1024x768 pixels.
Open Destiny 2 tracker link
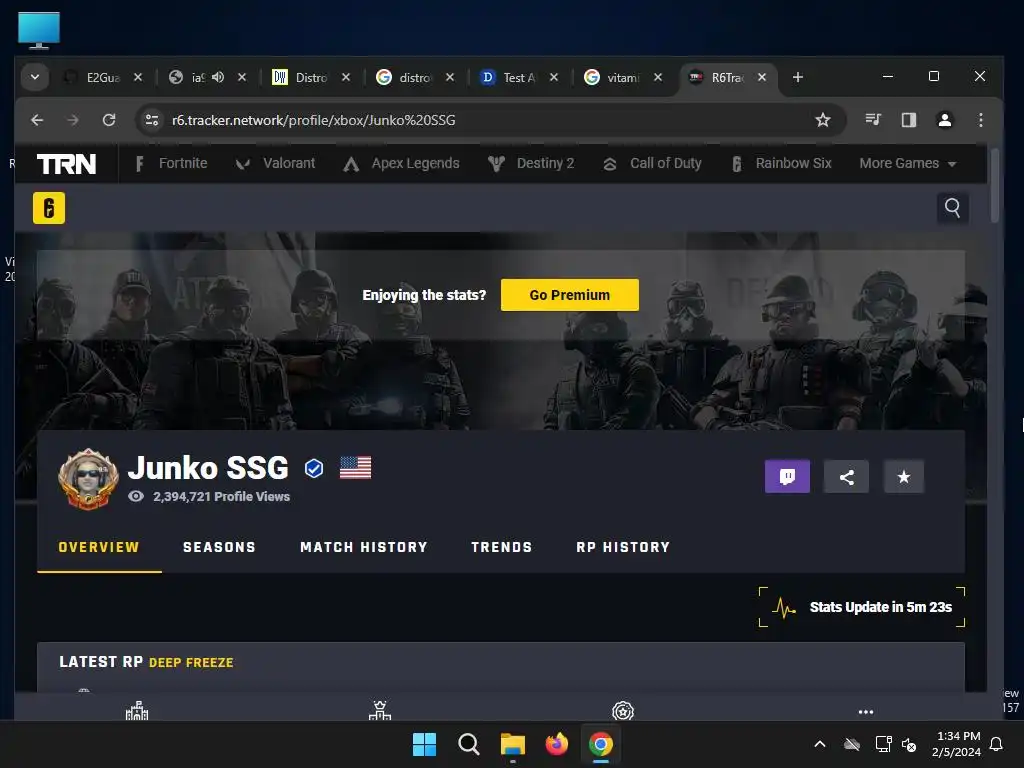pos(531,163)
